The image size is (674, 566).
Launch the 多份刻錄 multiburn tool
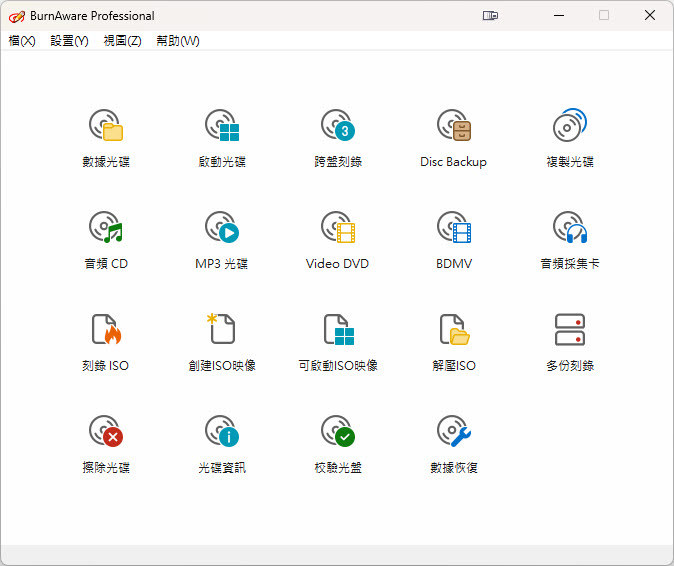tap(570, 331)
